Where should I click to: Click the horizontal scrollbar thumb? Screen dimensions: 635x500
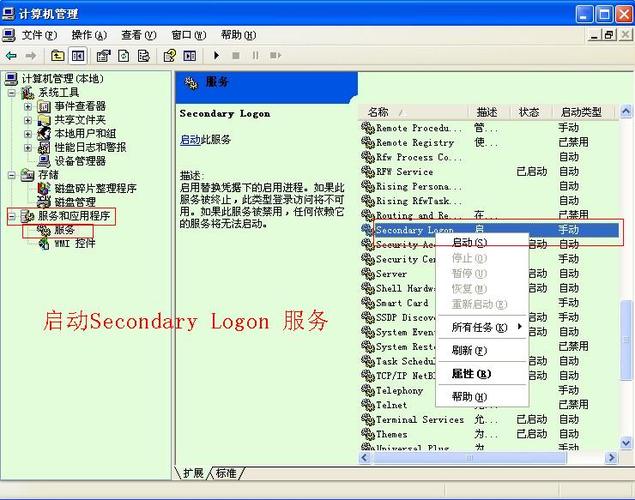(x=469, y=458)
